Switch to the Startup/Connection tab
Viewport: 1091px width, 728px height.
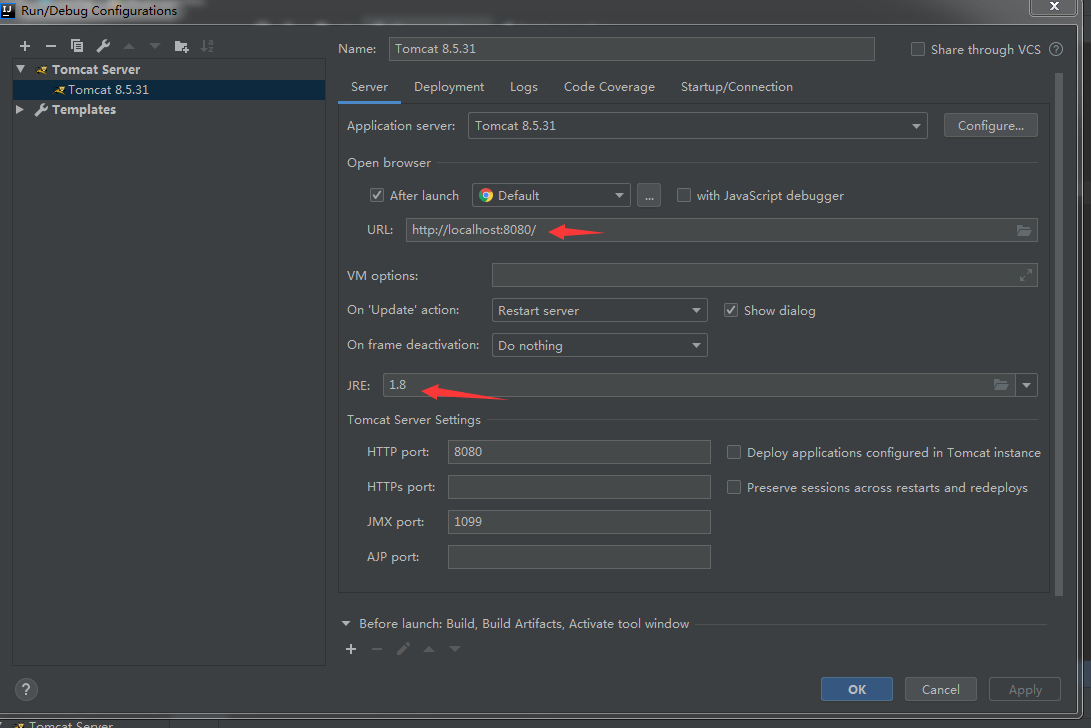tap(736, 87)
